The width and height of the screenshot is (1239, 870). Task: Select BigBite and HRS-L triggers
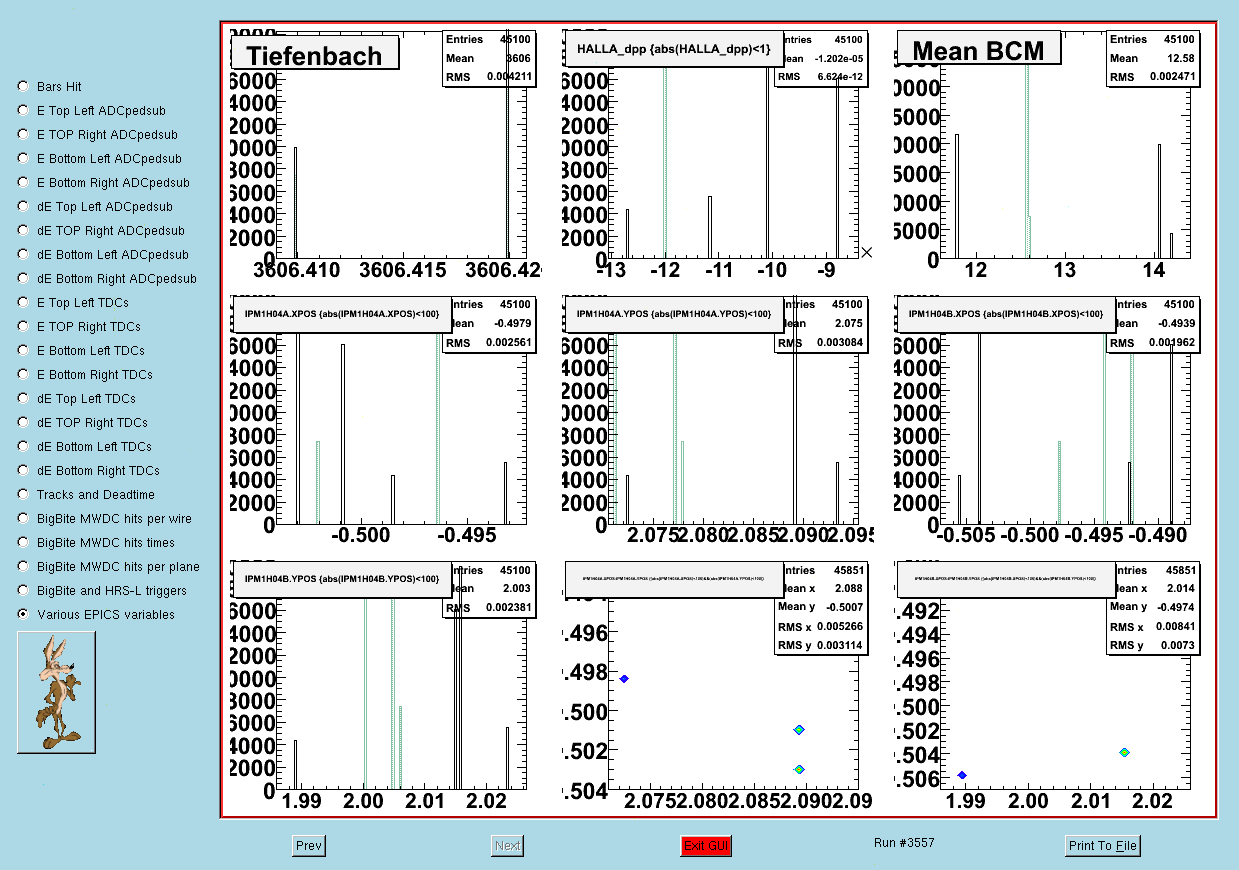point(23,591)
